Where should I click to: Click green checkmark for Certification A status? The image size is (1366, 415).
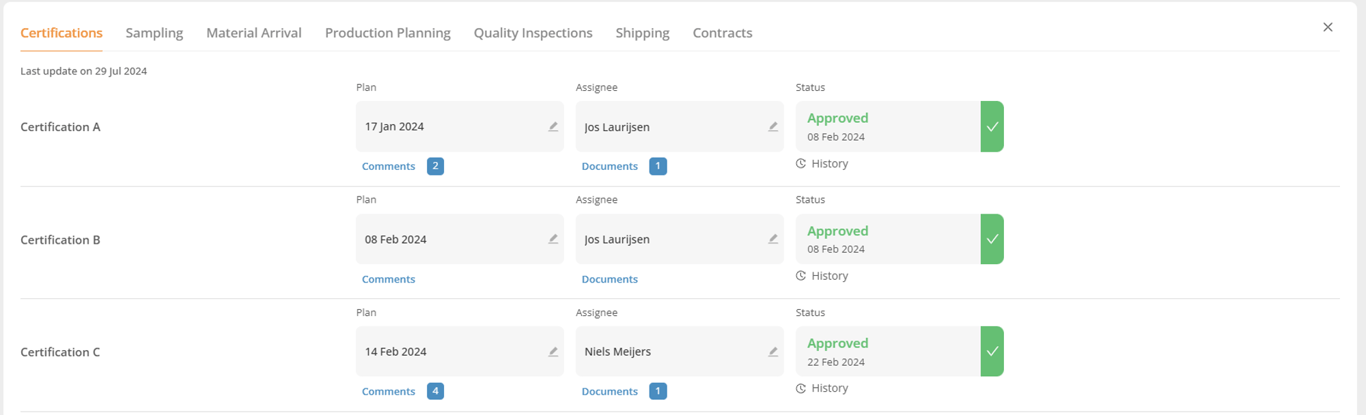pos(992,127)
